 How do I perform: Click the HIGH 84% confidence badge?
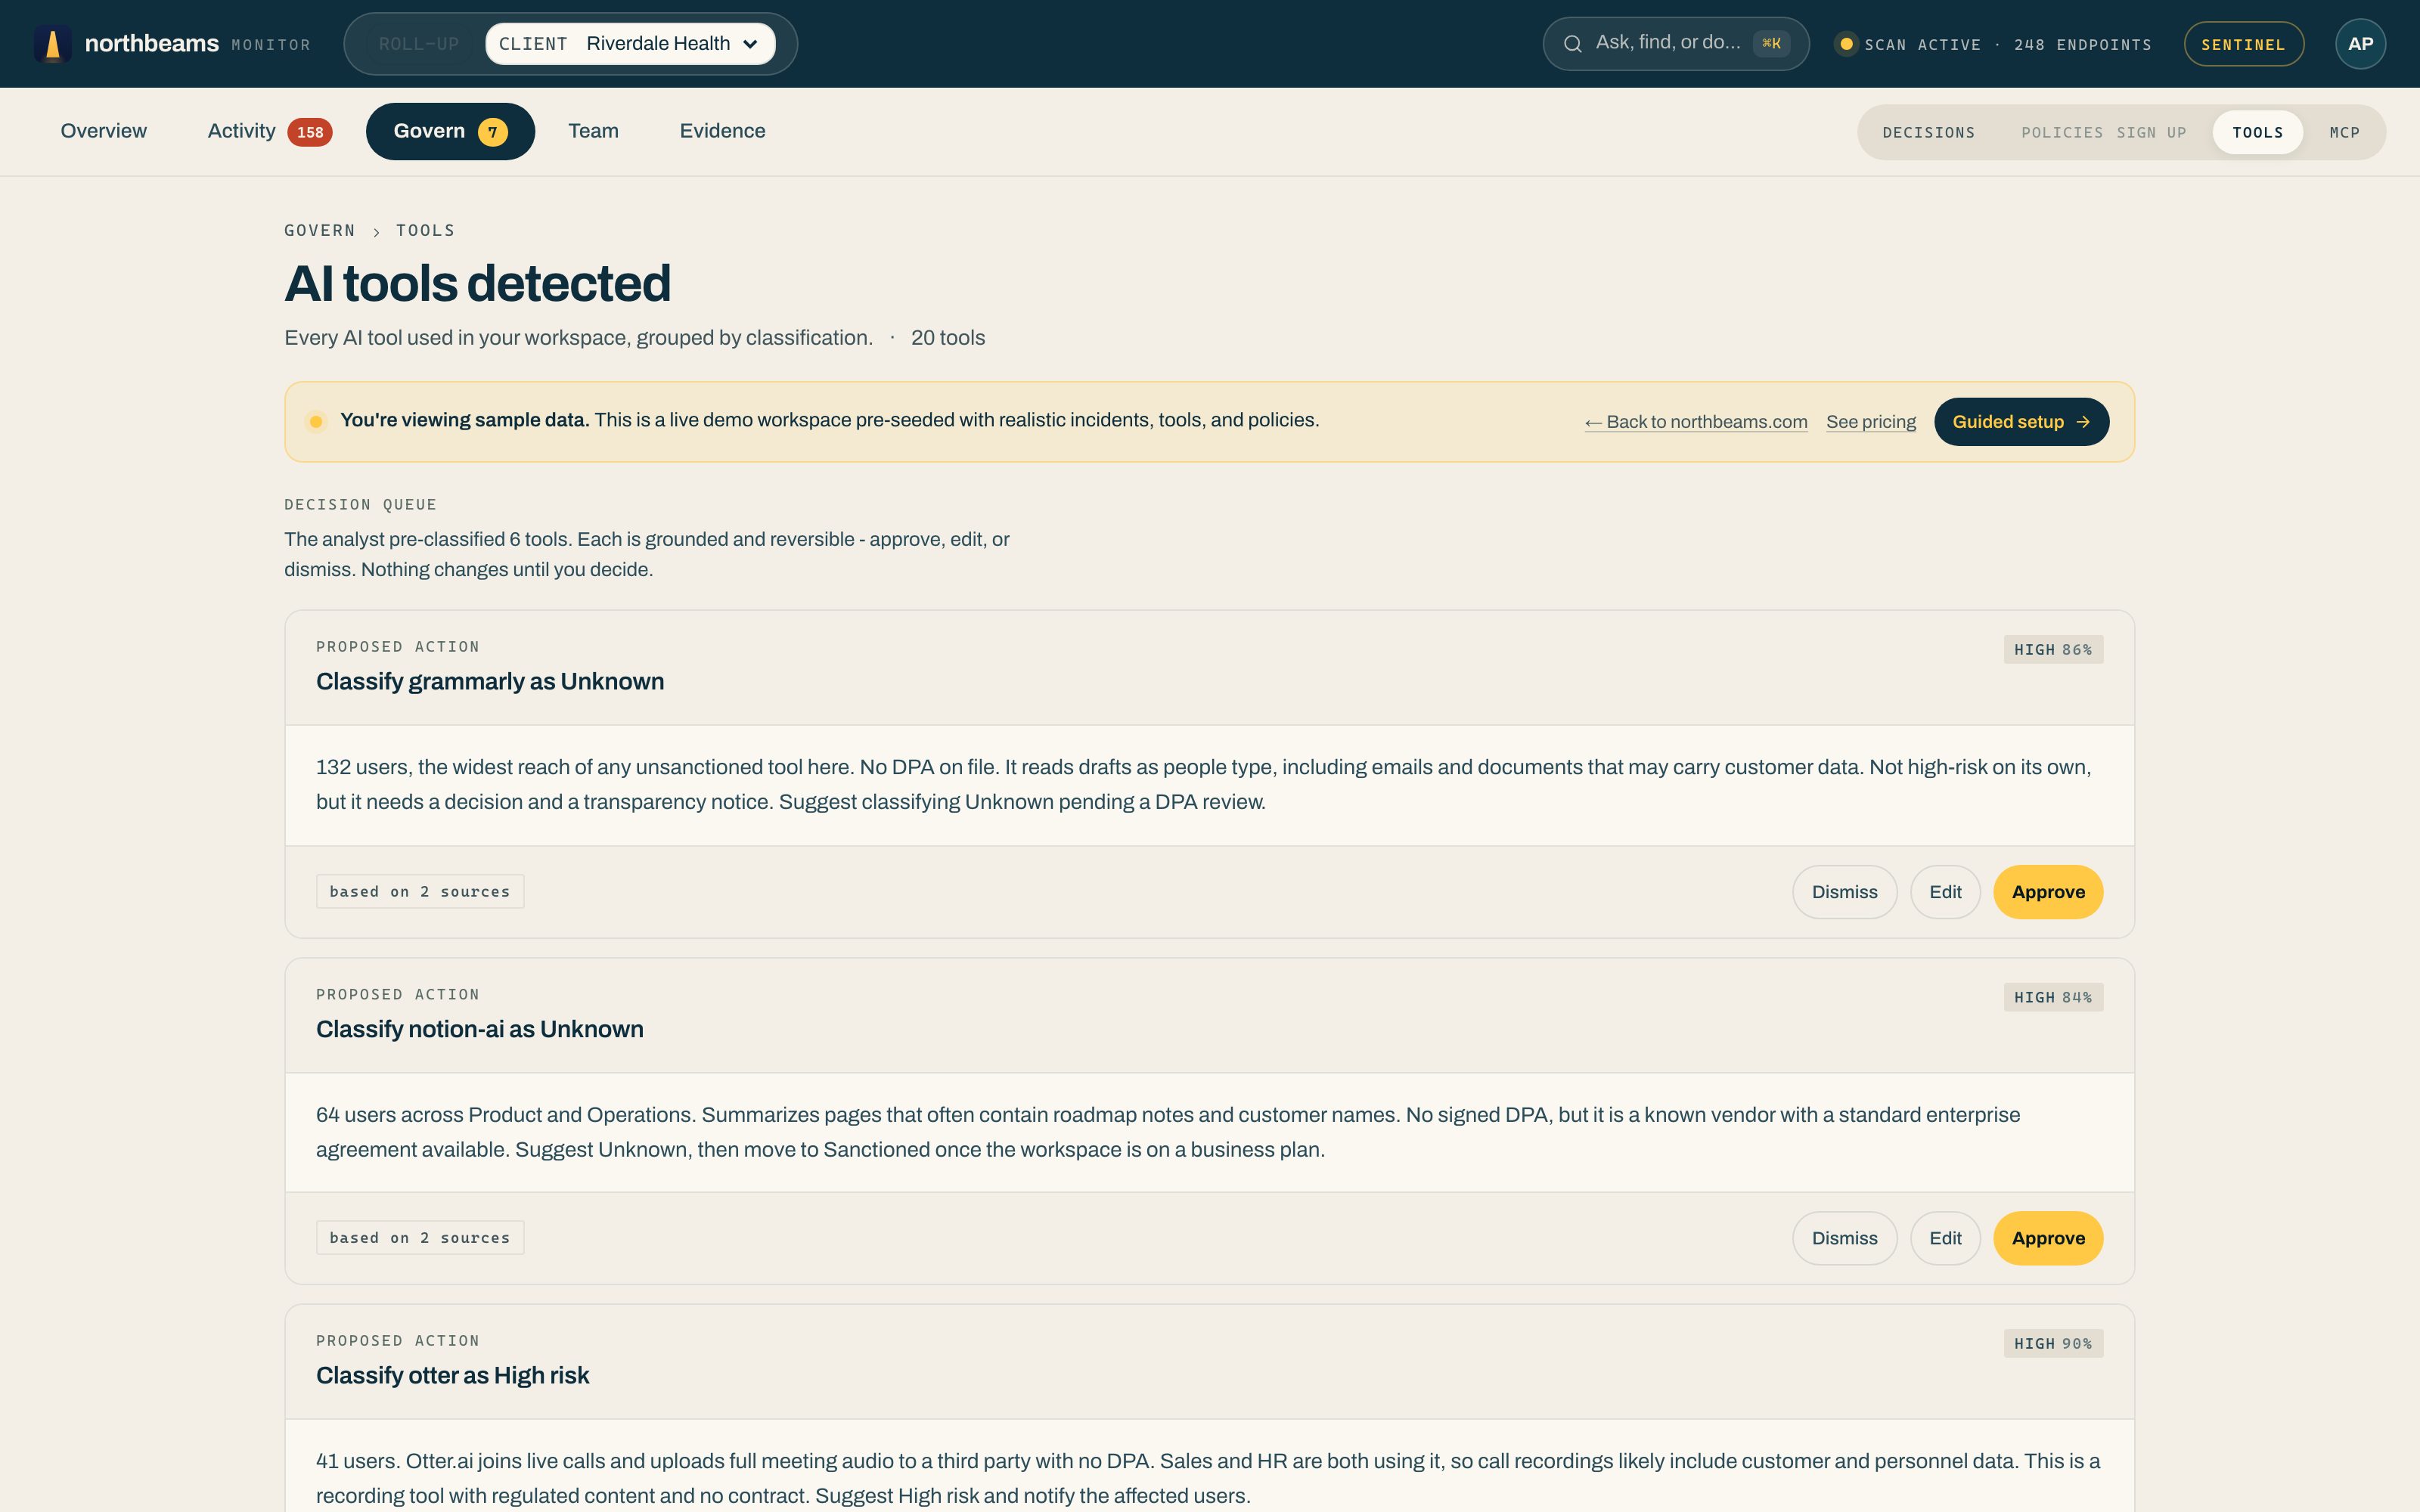coord(2053,997)
